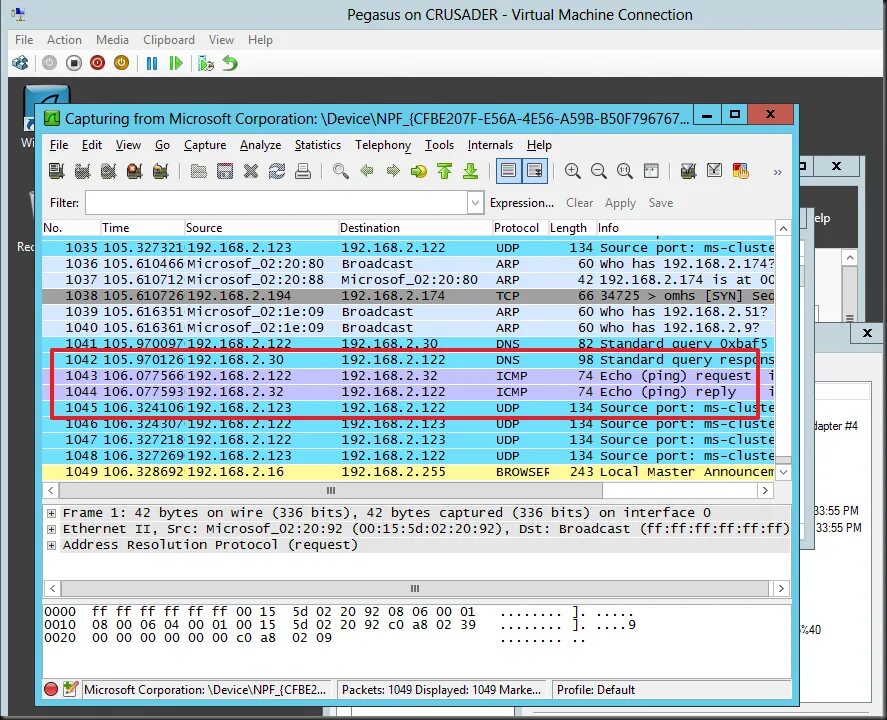The image size is (887, 720).
Task: Pause the virtual machine
Action: point(152,63)
